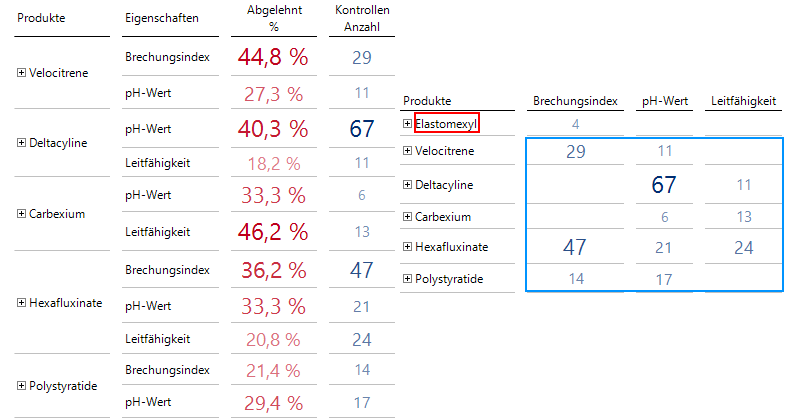
Task: Click Elastomexyl's Brechungsindex value 4
Action: tap(575, 124)
